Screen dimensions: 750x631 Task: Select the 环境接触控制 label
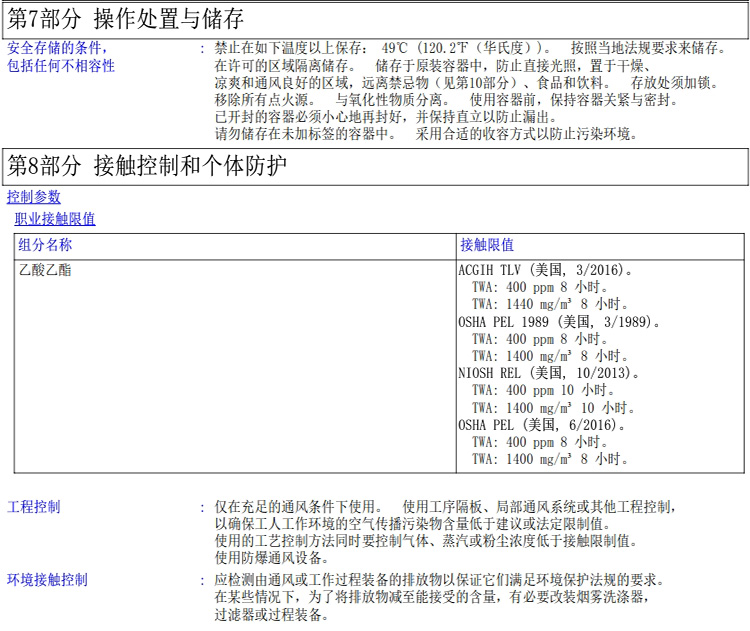coord(47,580)
